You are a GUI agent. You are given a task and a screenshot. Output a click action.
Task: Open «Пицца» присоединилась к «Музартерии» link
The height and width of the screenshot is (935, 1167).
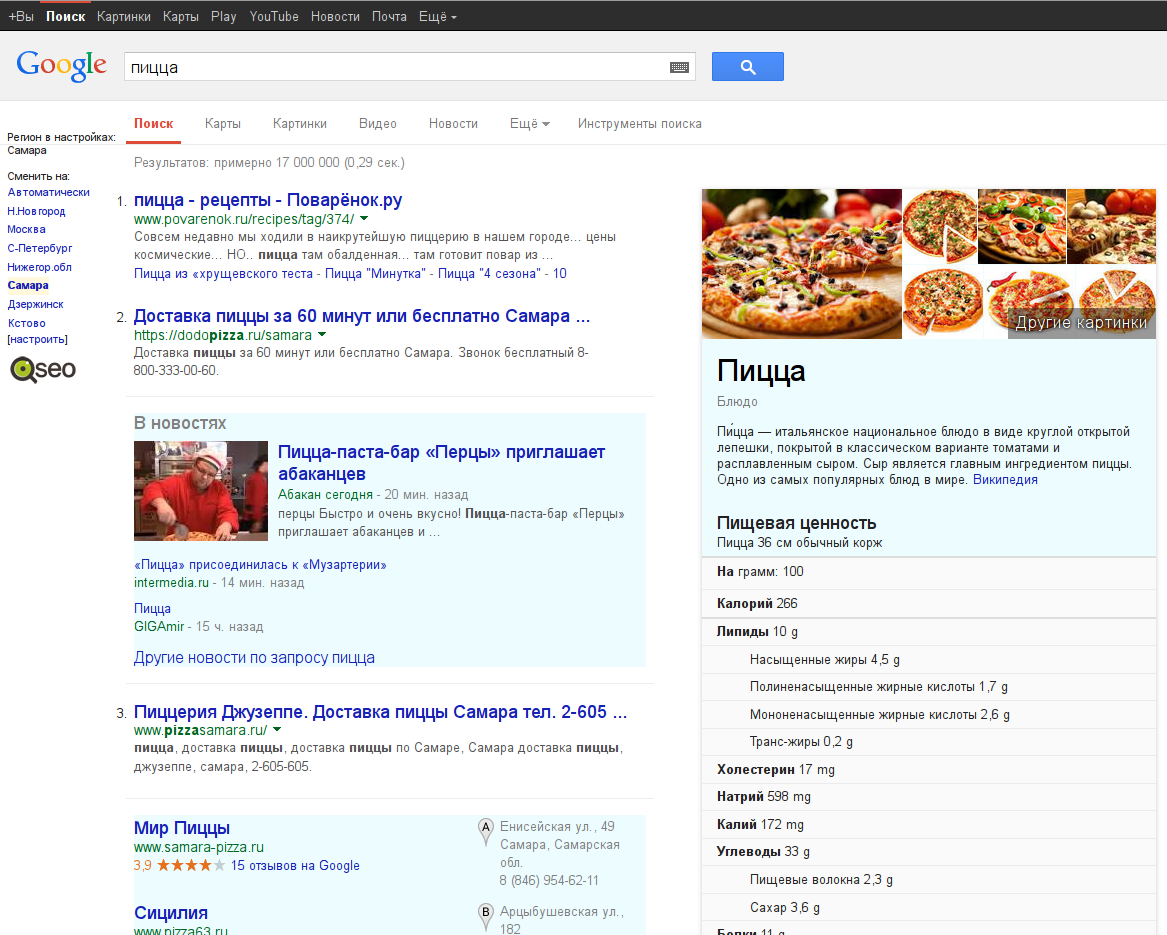[x=260, y=564]
